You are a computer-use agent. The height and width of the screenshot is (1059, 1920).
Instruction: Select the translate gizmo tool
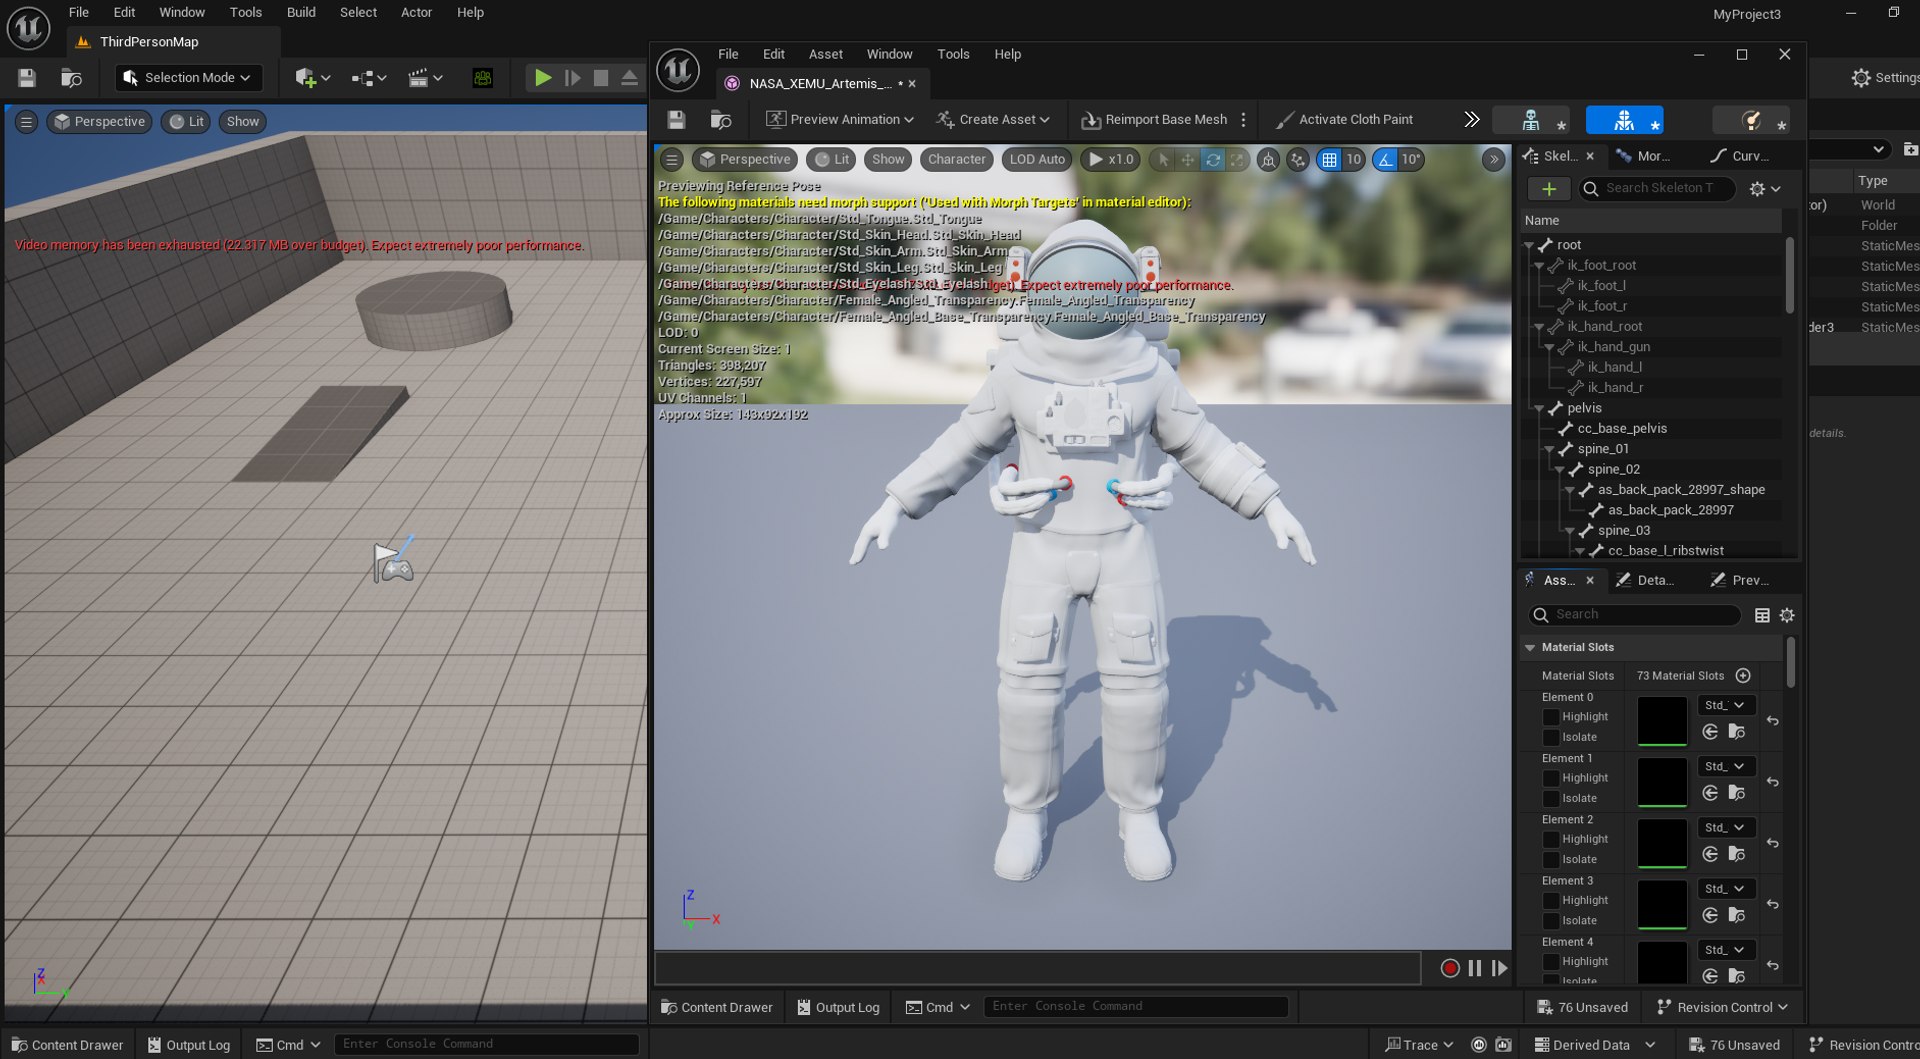coord(1187,160)
